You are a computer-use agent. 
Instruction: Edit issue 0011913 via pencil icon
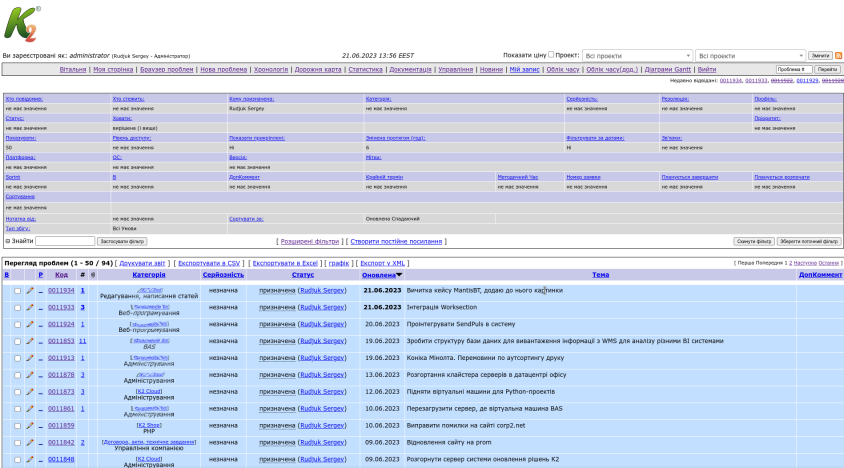pos(30,358)
